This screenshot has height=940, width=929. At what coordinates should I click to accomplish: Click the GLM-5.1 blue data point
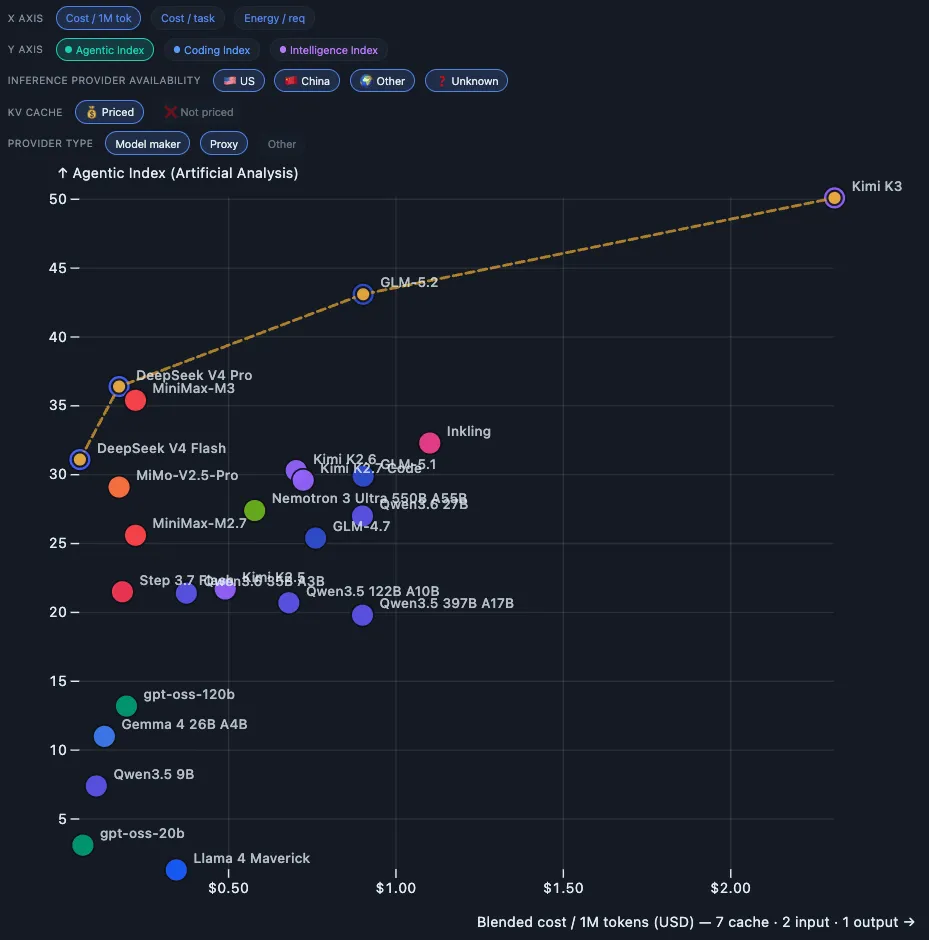tap(363, 476)
